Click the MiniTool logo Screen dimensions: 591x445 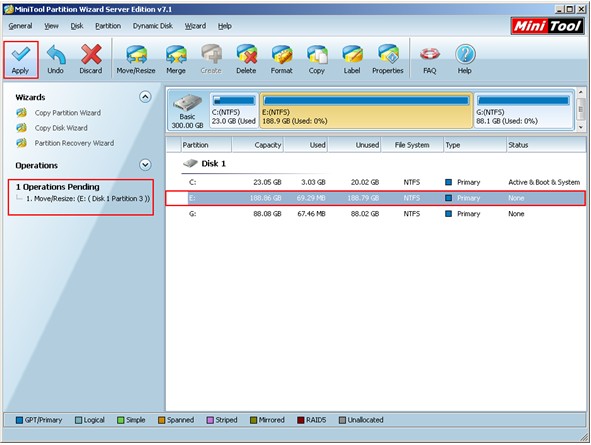pyautogui.click(x=547, y=26)
